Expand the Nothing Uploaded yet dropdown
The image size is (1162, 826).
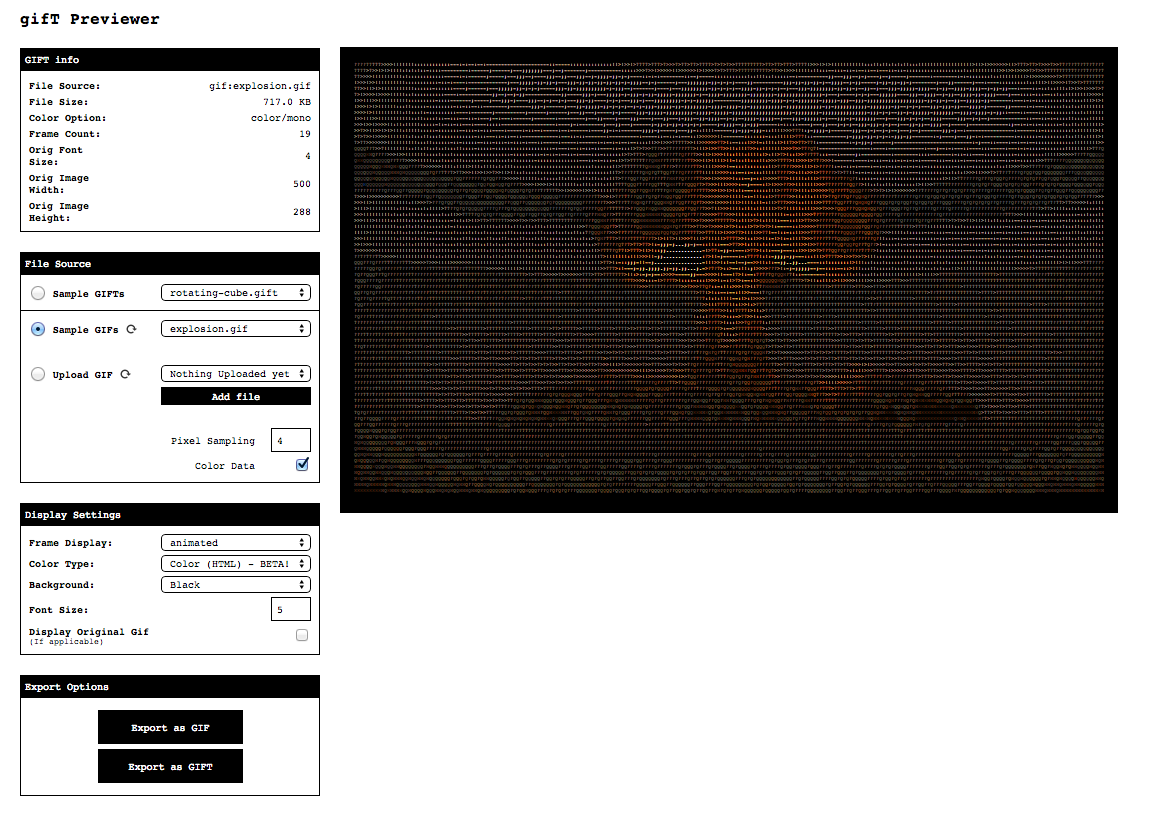pos(235,374)
